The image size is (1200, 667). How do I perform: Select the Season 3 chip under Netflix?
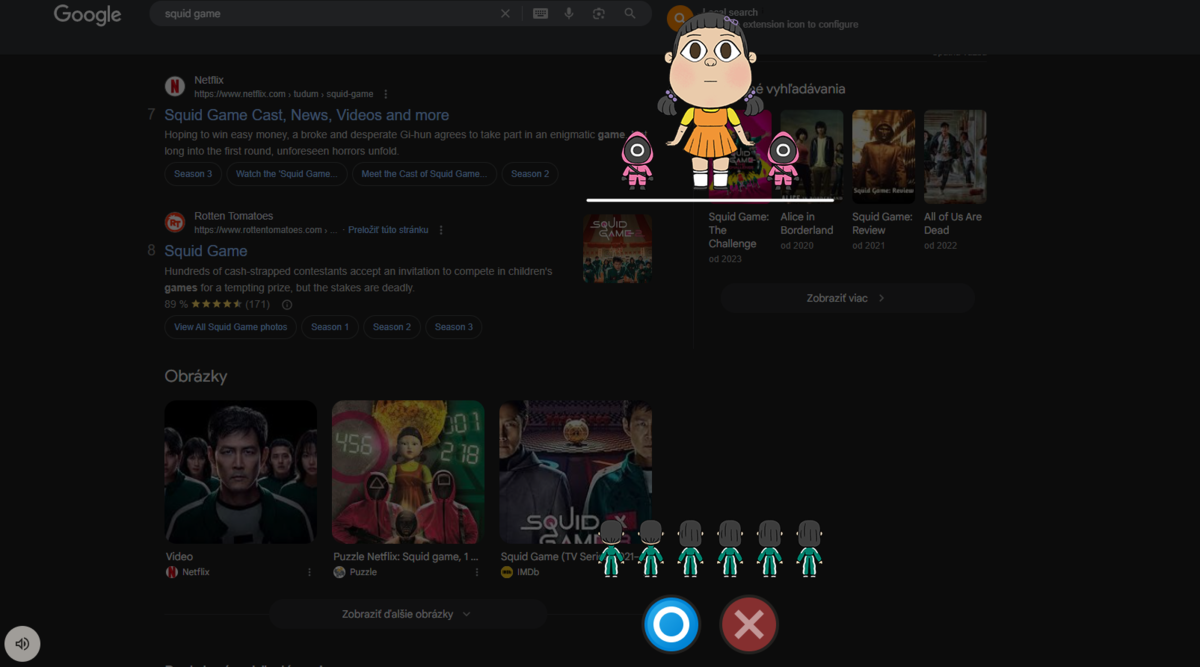coord(193,174)
